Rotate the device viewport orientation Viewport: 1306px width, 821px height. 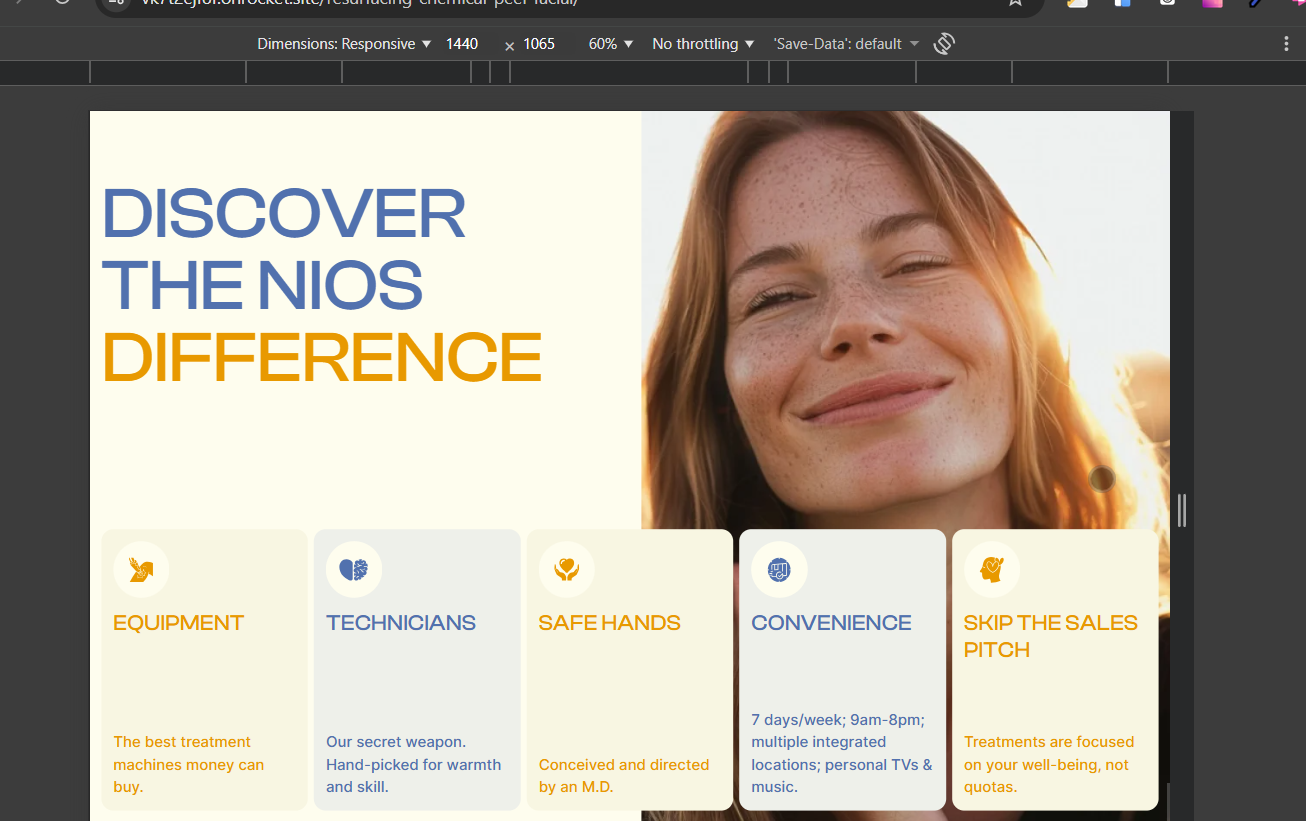pyautogui.click(x=944, y=44)
